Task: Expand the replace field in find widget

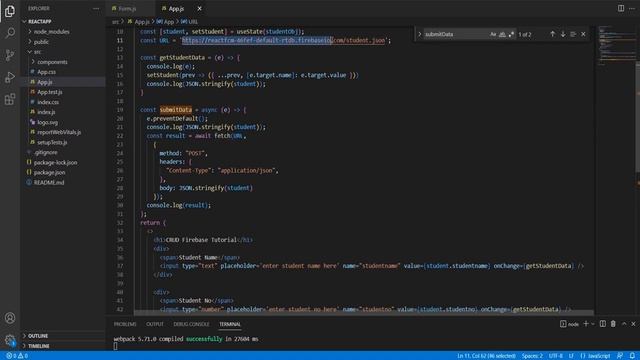Action: [419, 34]
